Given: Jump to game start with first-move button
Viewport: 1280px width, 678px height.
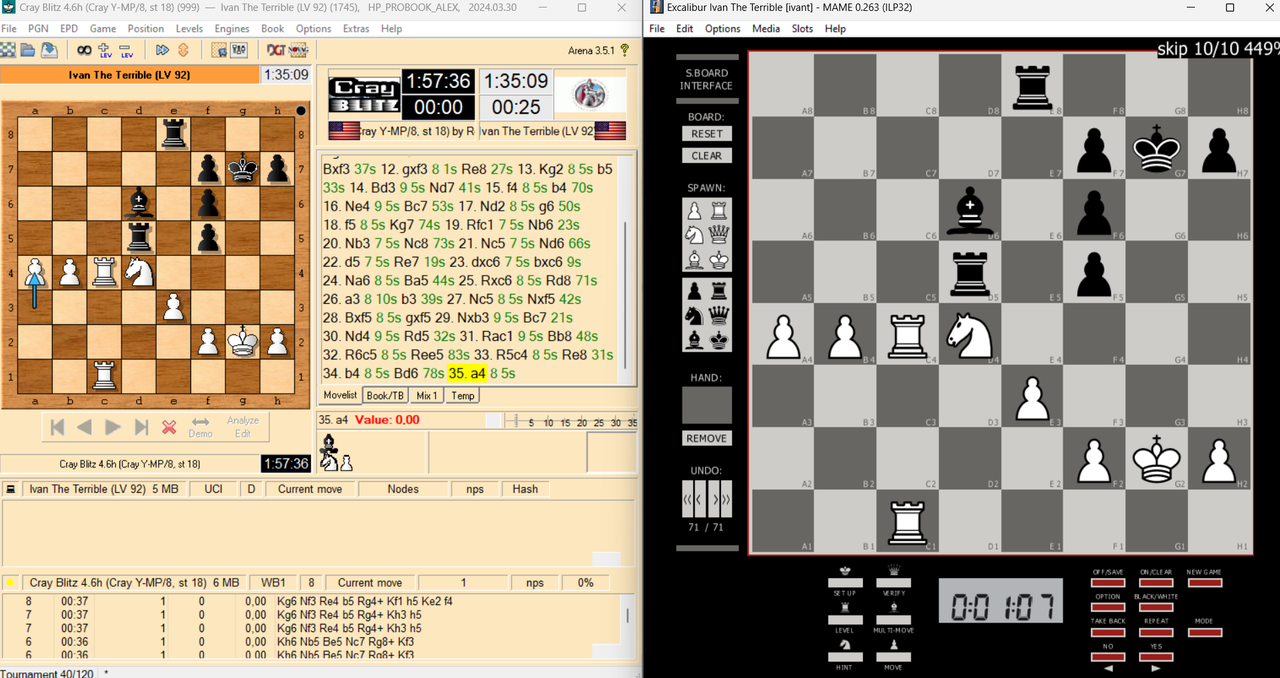Looking at the screenshot, I should (x=57, y=427).
